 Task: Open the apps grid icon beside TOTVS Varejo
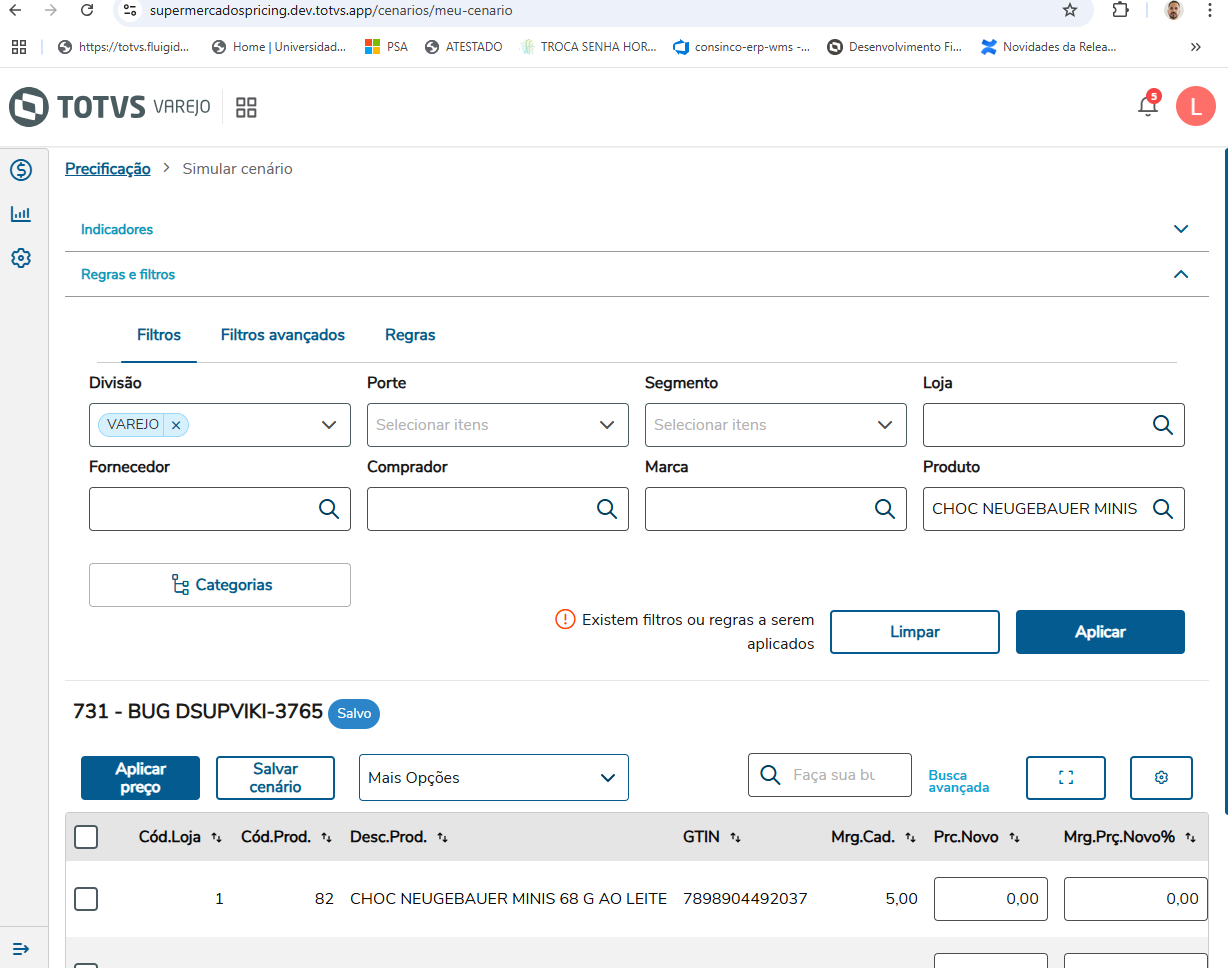point(246,107)
